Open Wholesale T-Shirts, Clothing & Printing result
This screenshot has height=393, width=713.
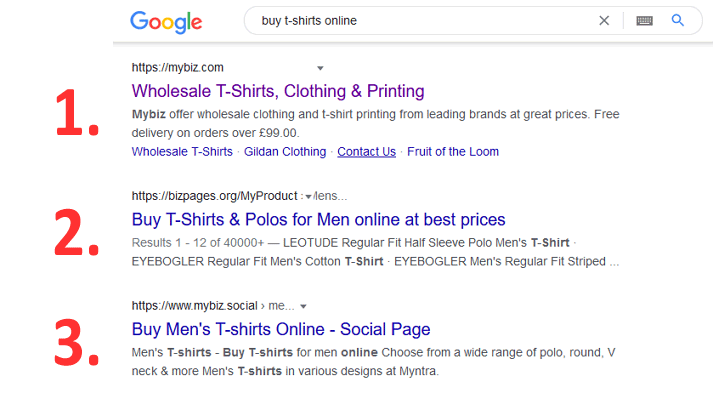tap(278, 91)
